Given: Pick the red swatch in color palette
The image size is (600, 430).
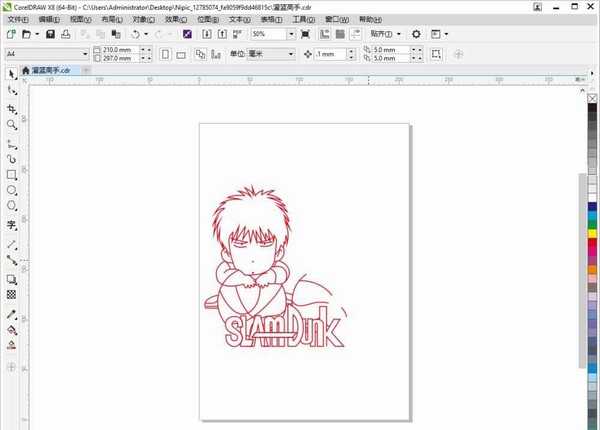Looking at the screenshot, I should coord(592,243).
